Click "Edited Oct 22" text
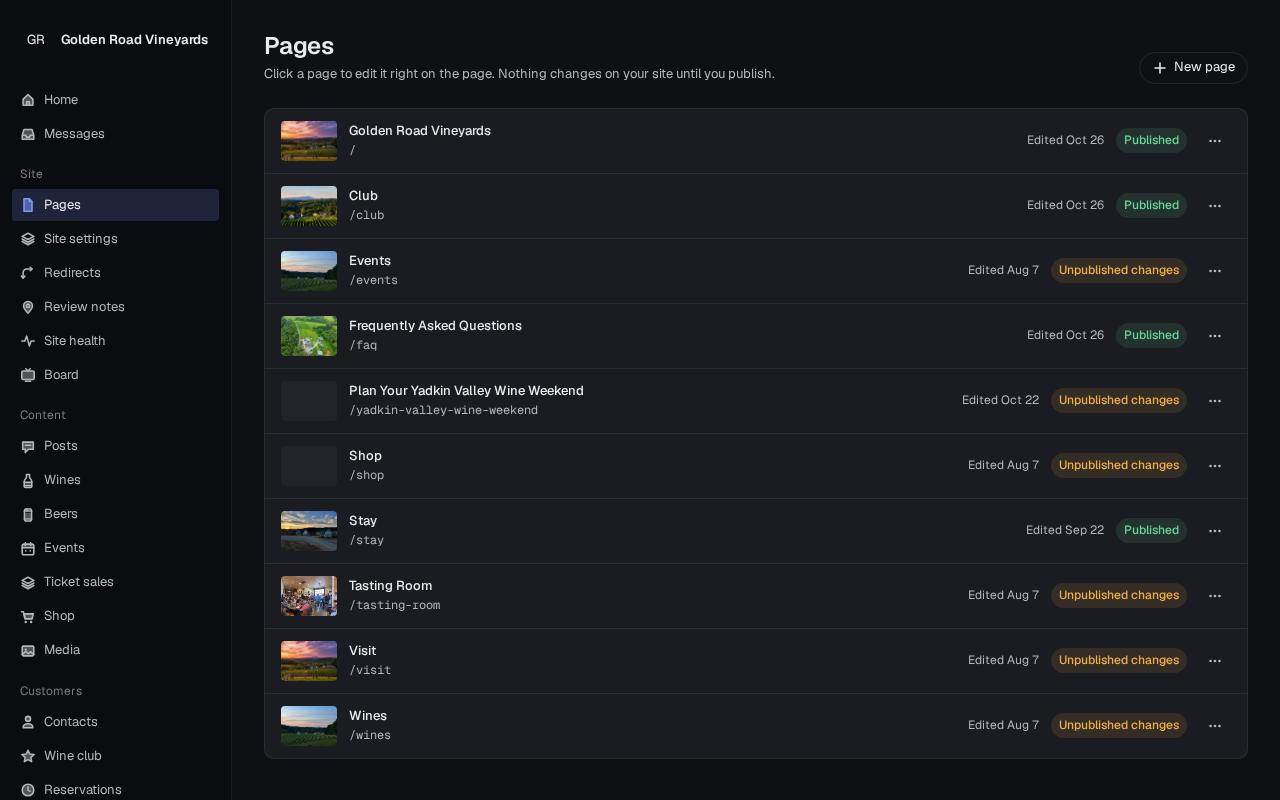 click(1000, 400)
